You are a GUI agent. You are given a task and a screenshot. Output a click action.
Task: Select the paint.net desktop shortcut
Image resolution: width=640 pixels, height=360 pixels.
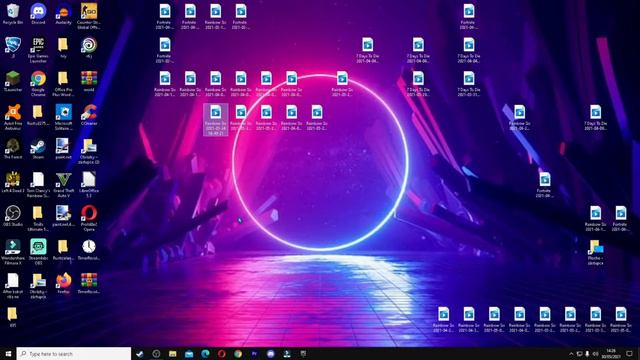[63, 149]
